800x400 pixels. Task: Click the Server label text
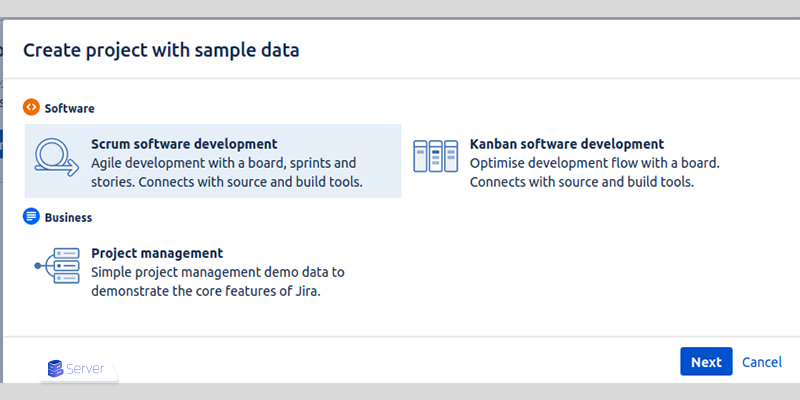(85, 369)
